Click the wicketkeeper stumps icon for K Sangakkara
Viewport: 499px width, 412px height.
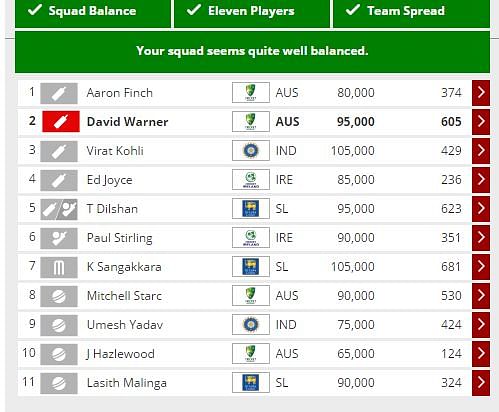point(59,267)
